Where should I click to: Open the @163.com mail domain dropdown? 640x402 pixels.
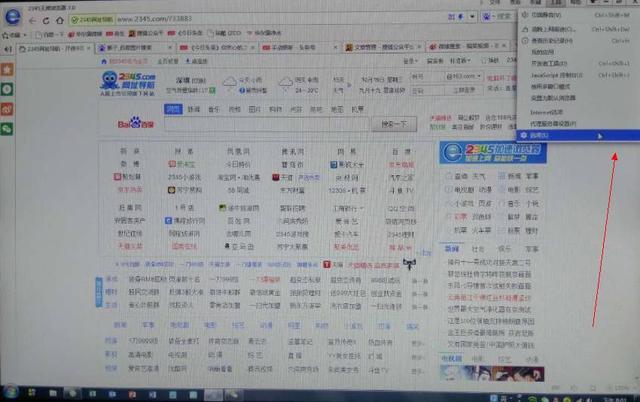tap(464, 76)
